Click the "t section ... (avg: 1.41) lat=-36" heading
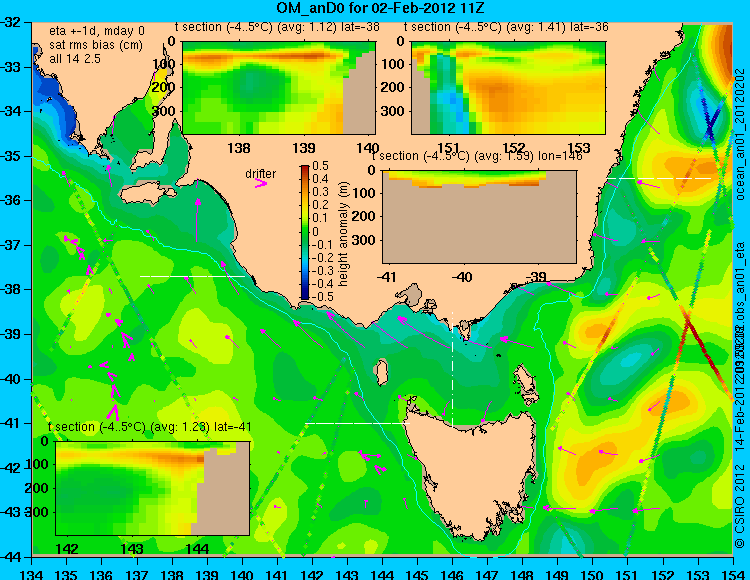This screenshot has height=580, width=750. 506,27
